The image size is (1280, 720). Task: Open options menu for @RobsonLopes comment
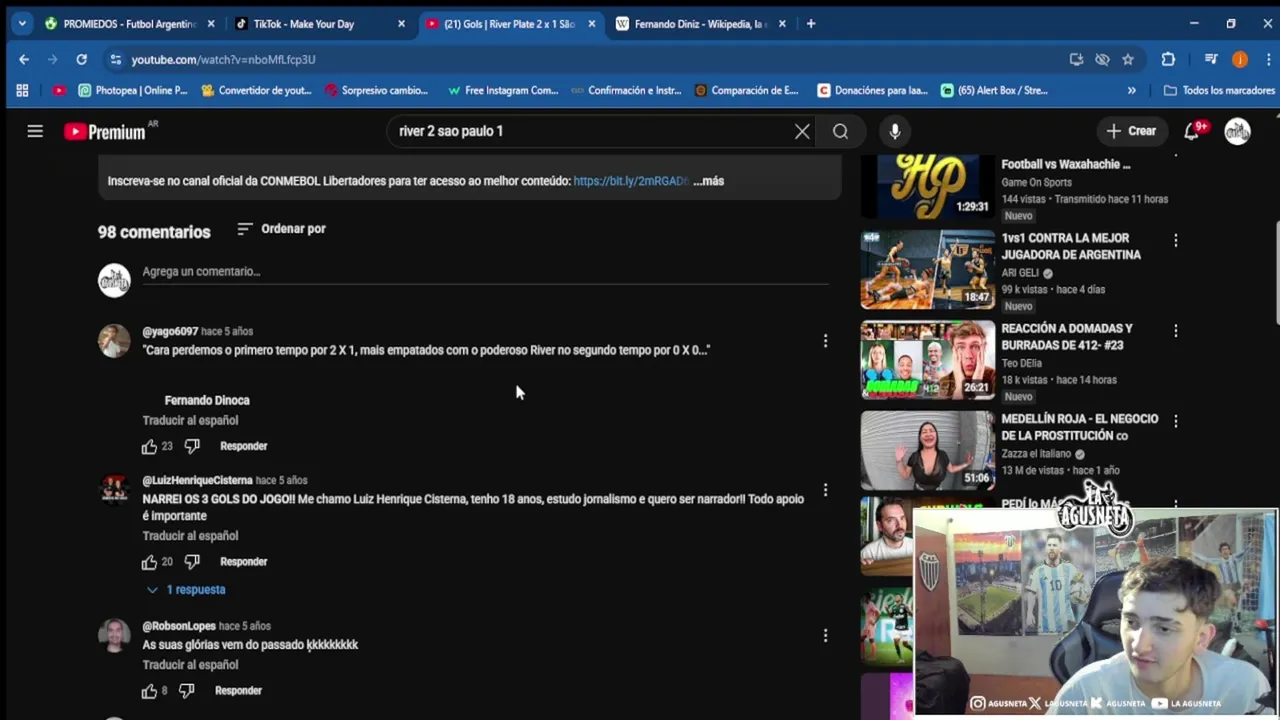(x=825, y=636)
